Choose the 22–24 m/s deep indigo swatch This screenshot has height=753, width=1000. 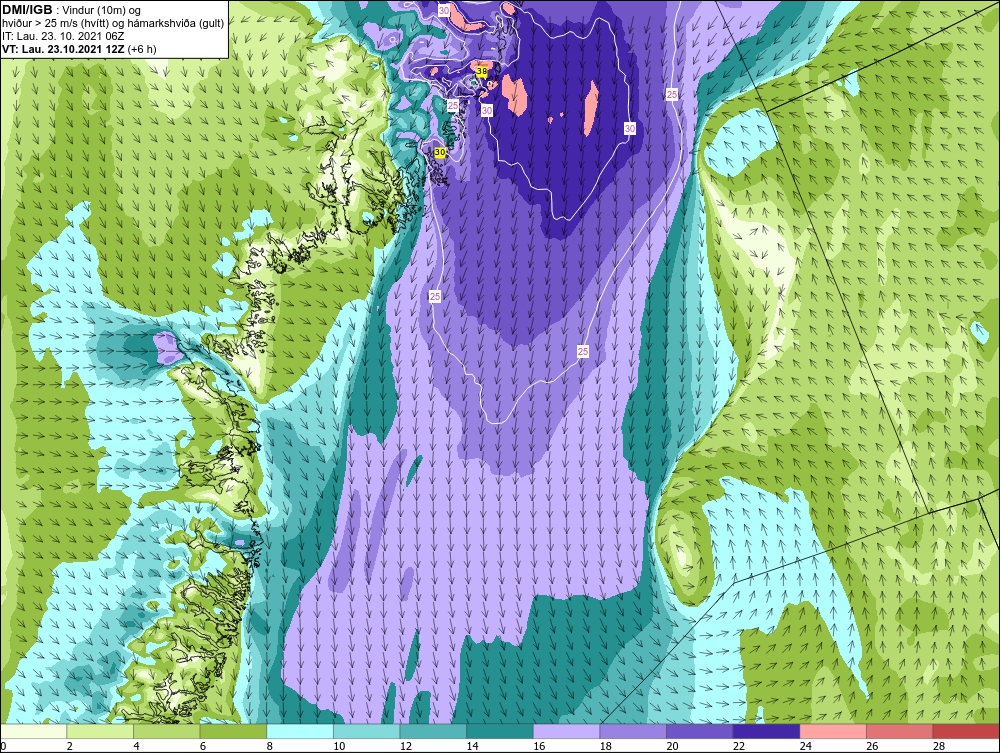click(767, 731)
